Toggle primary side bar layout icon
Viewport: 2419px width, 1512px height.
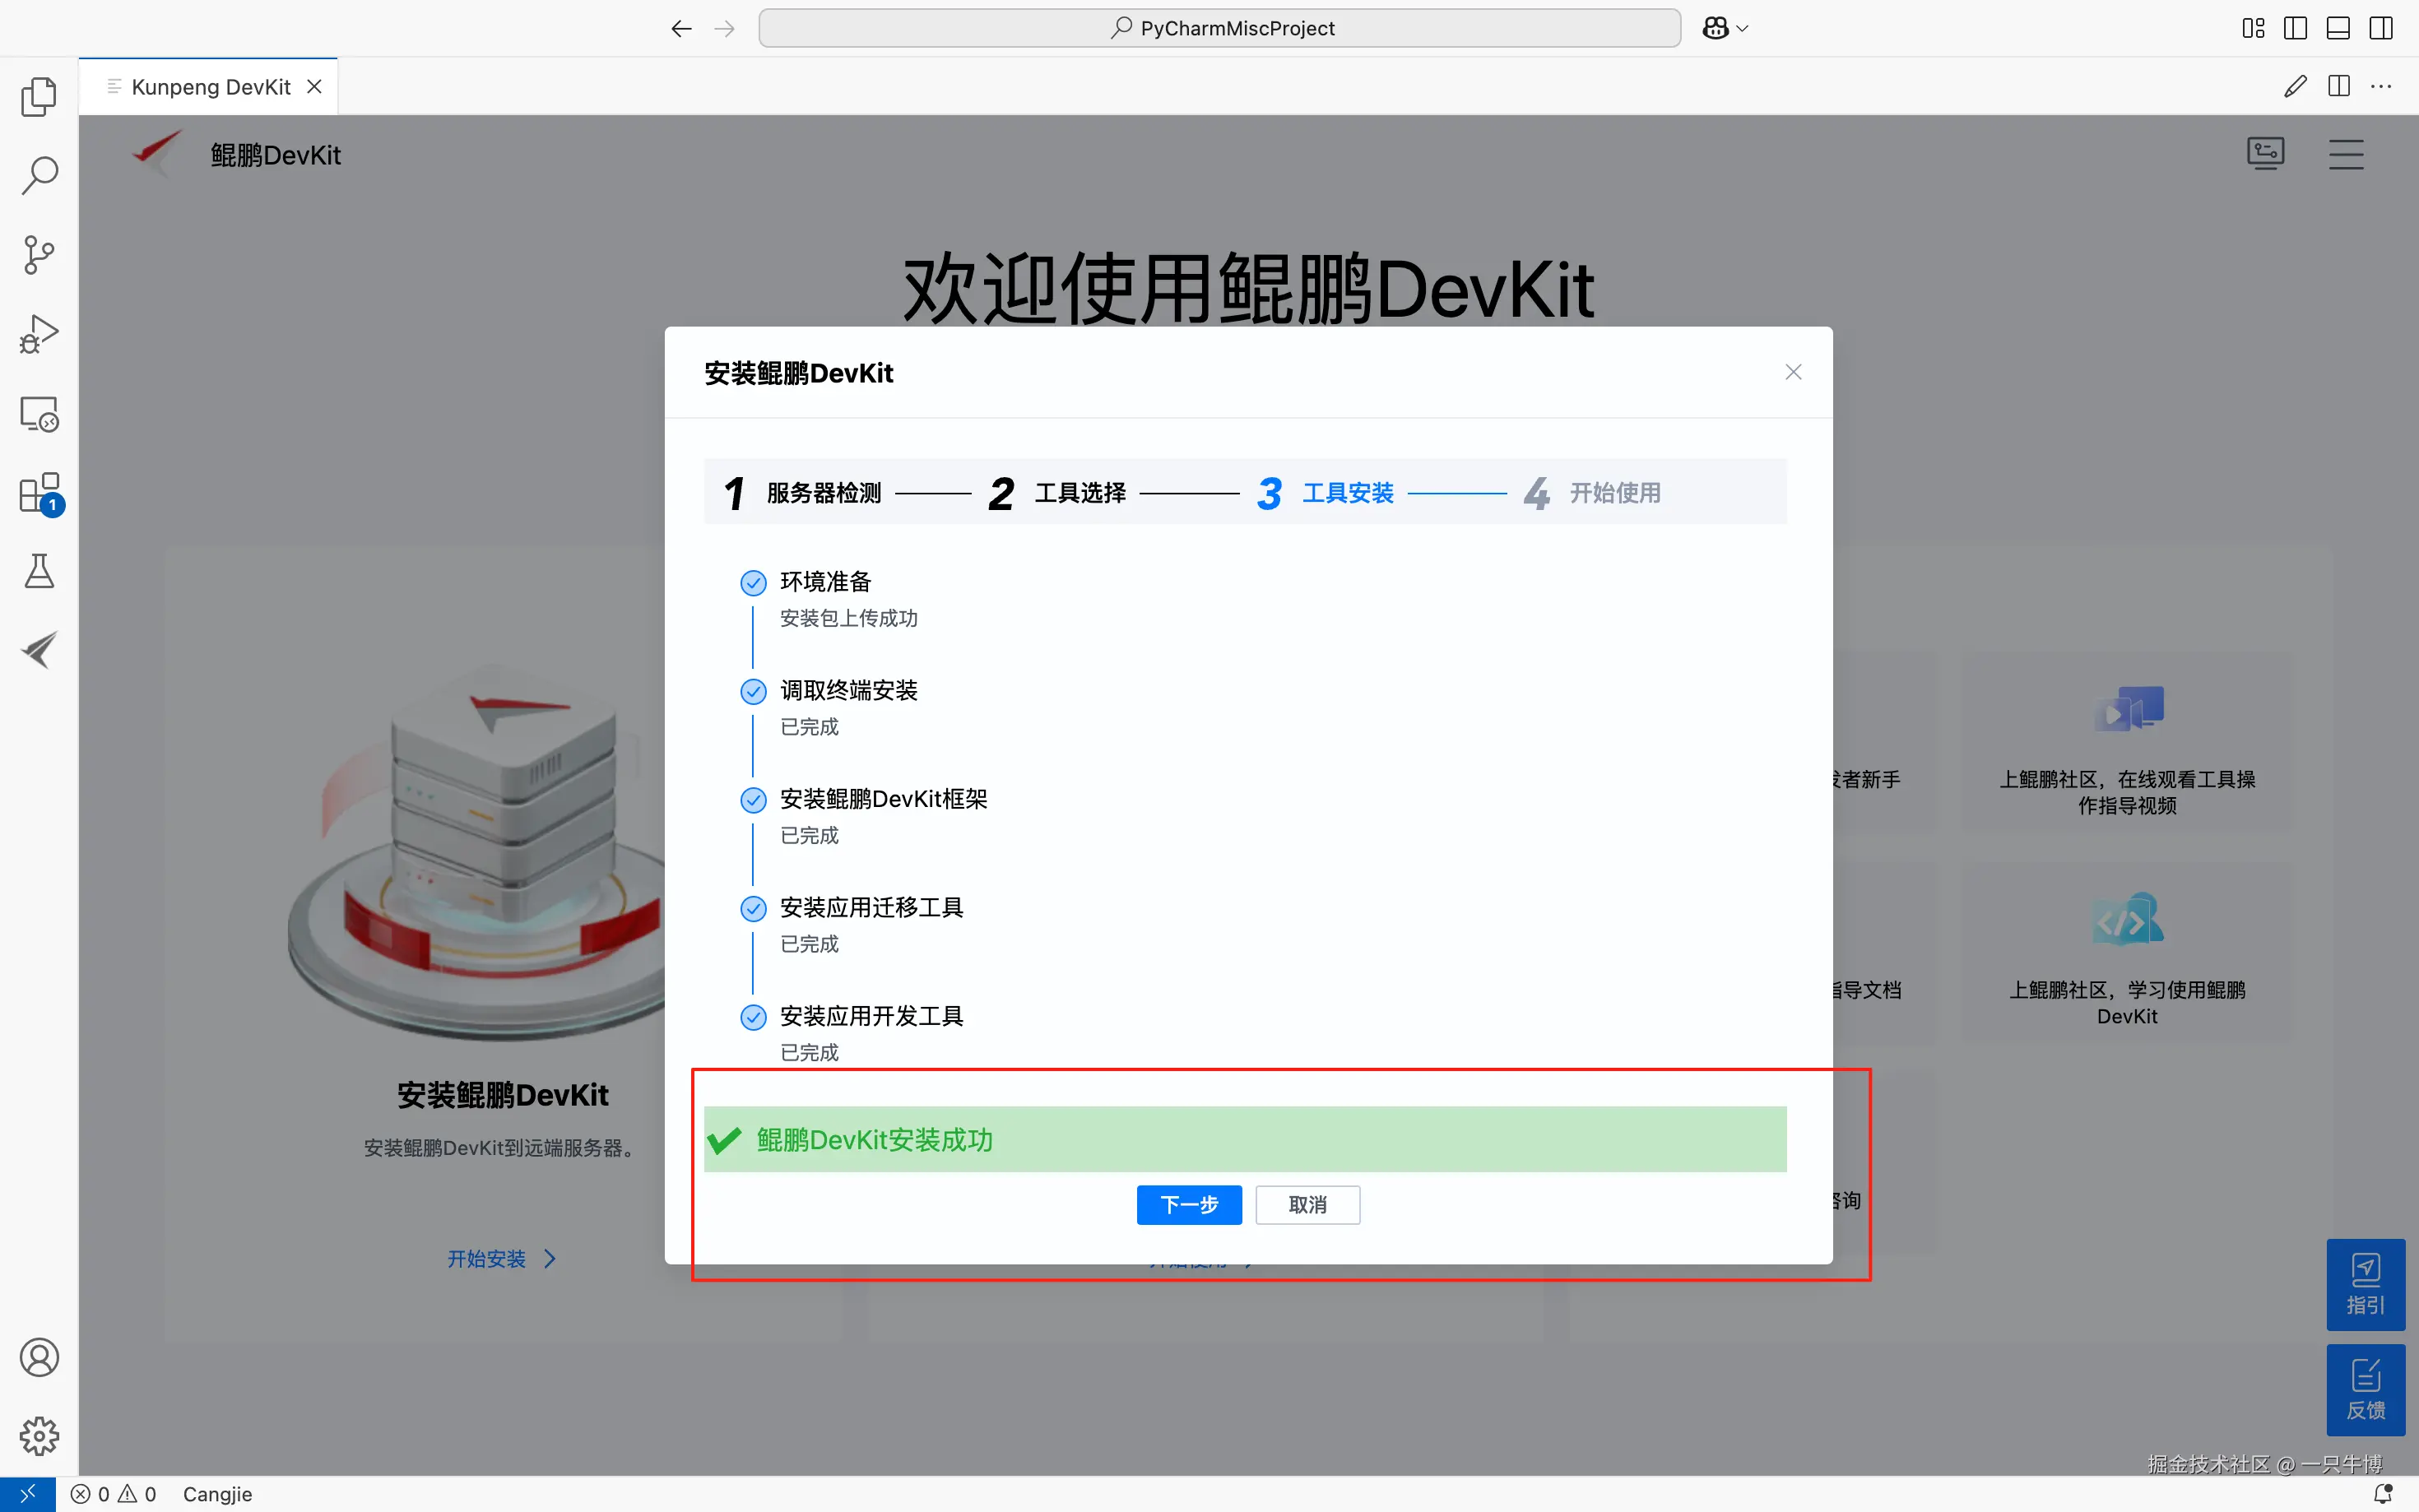[2295, 28]
